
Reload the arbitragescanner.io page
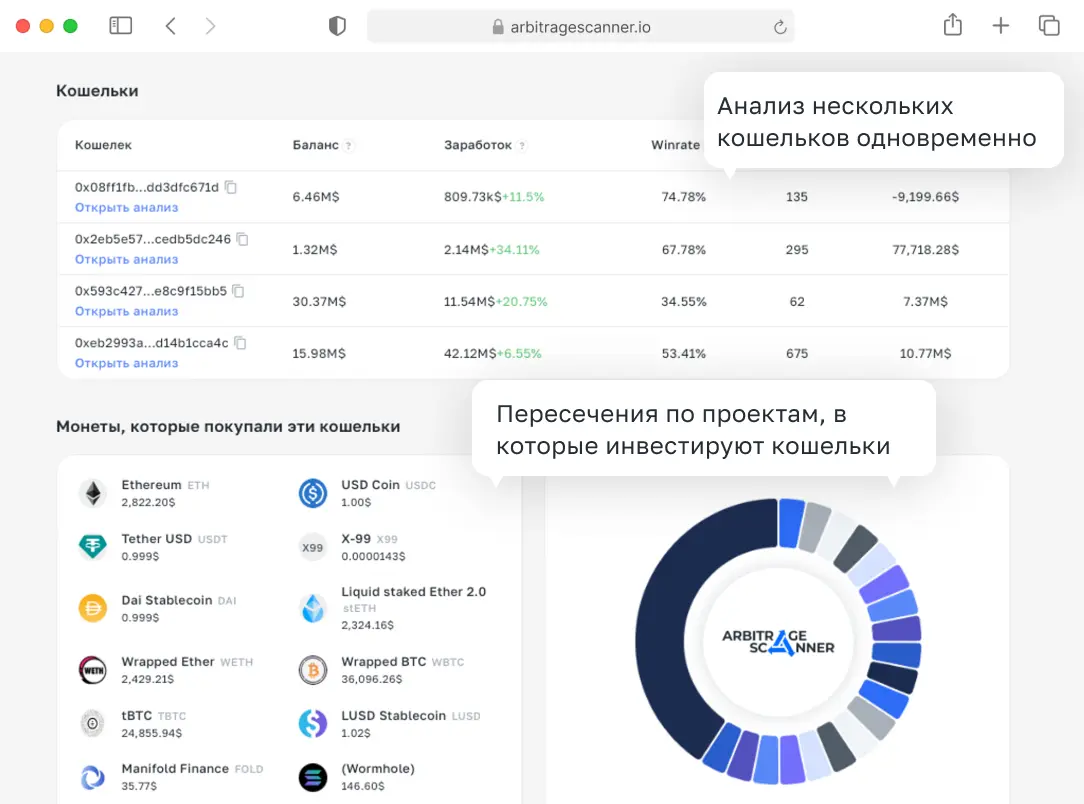tap(779, 27)
